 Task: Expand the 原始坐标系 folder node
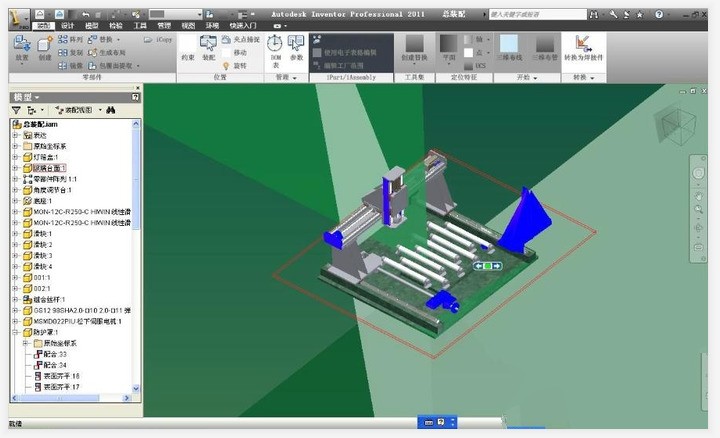15,145
